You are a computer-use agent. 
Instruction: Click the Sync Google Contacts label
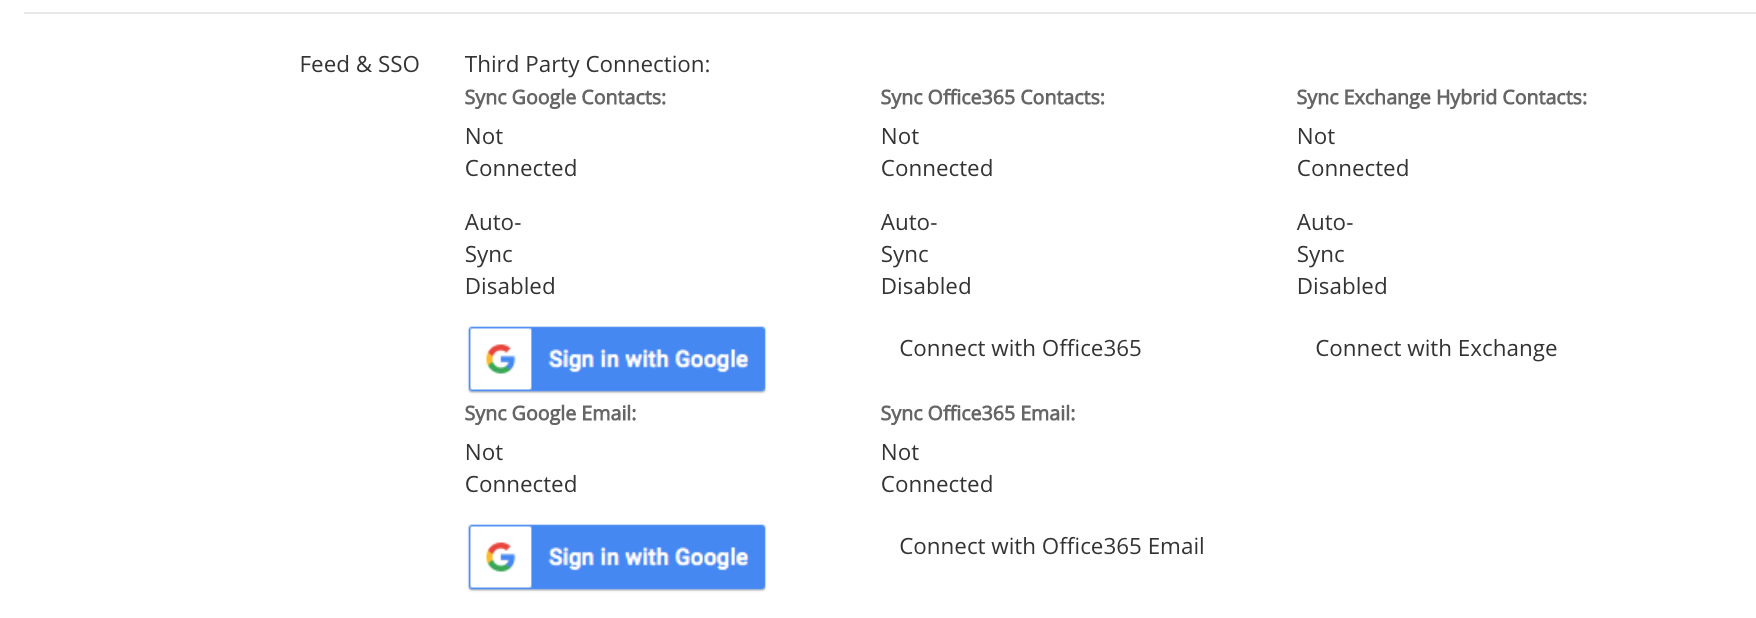coord(565,97)
